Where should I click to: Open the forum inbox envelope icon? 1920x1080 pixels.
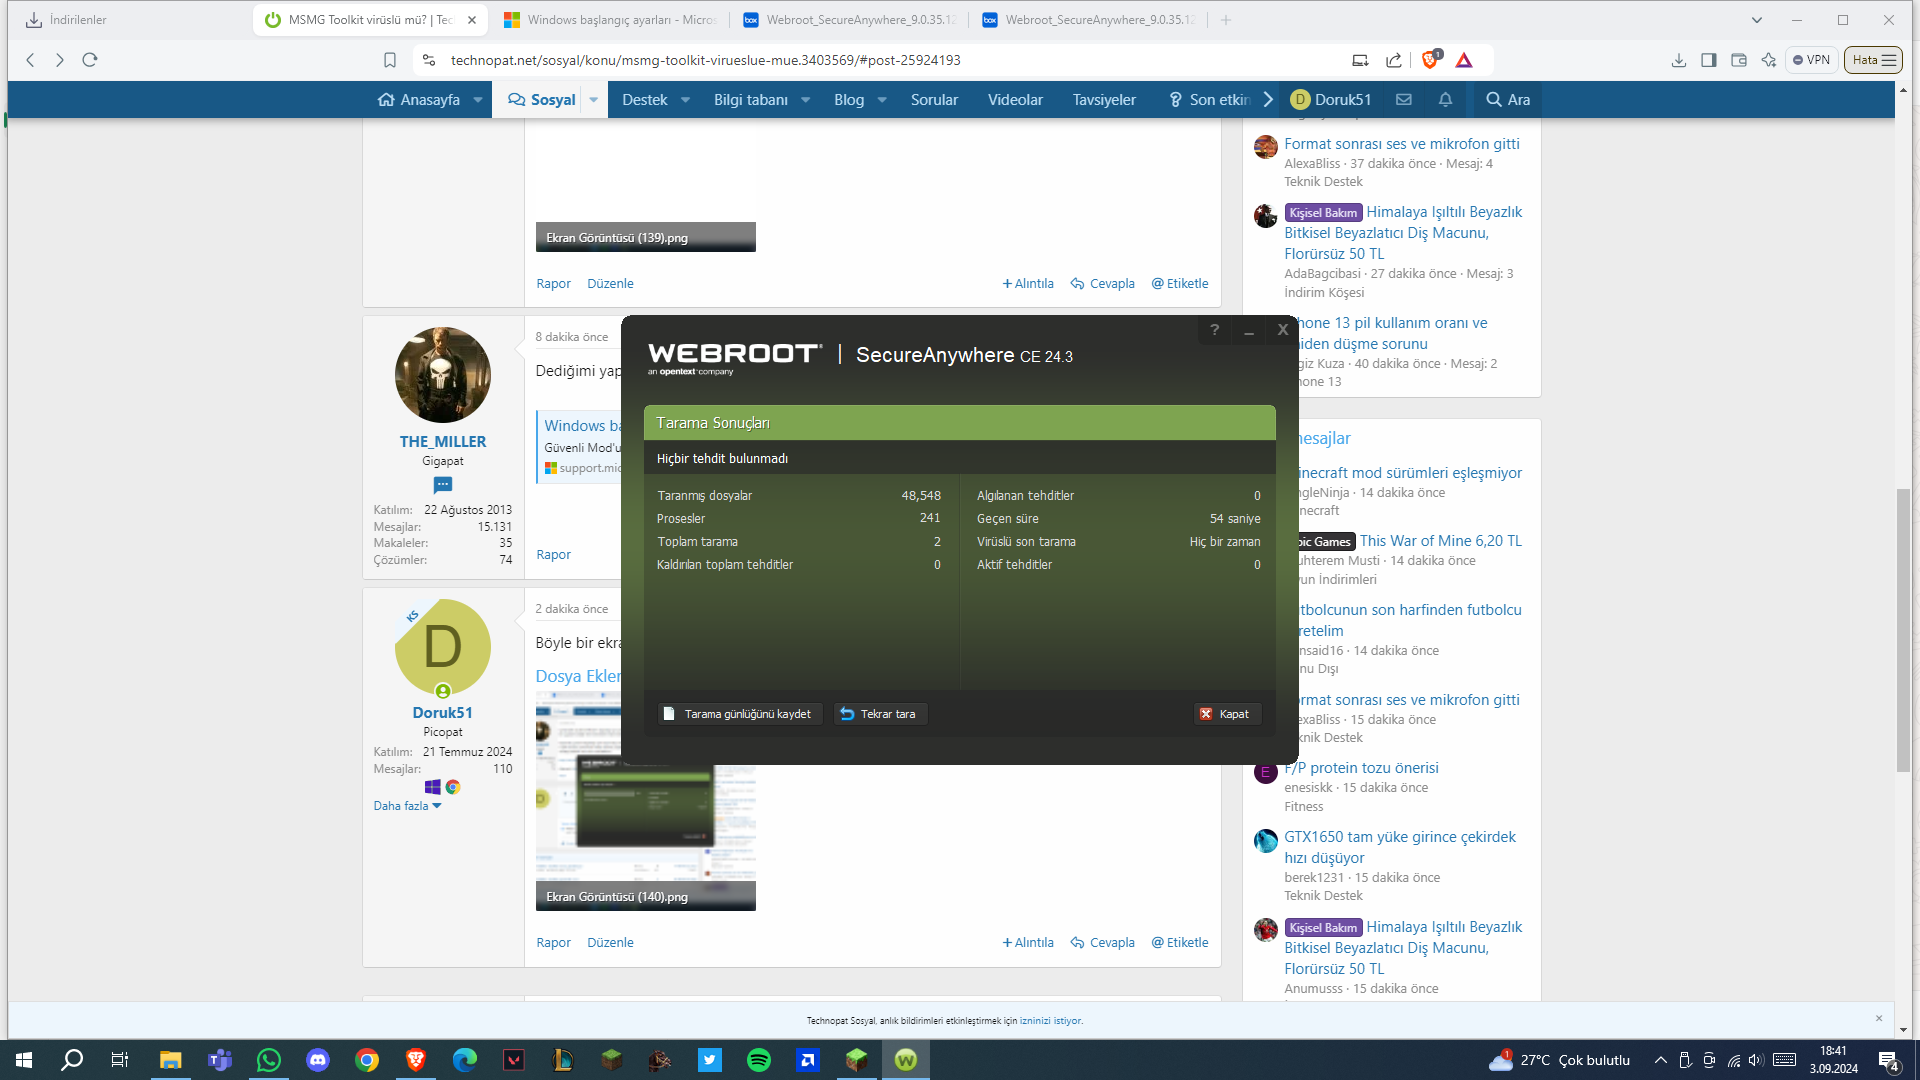pyautogui.click(x=1404, y=100)
